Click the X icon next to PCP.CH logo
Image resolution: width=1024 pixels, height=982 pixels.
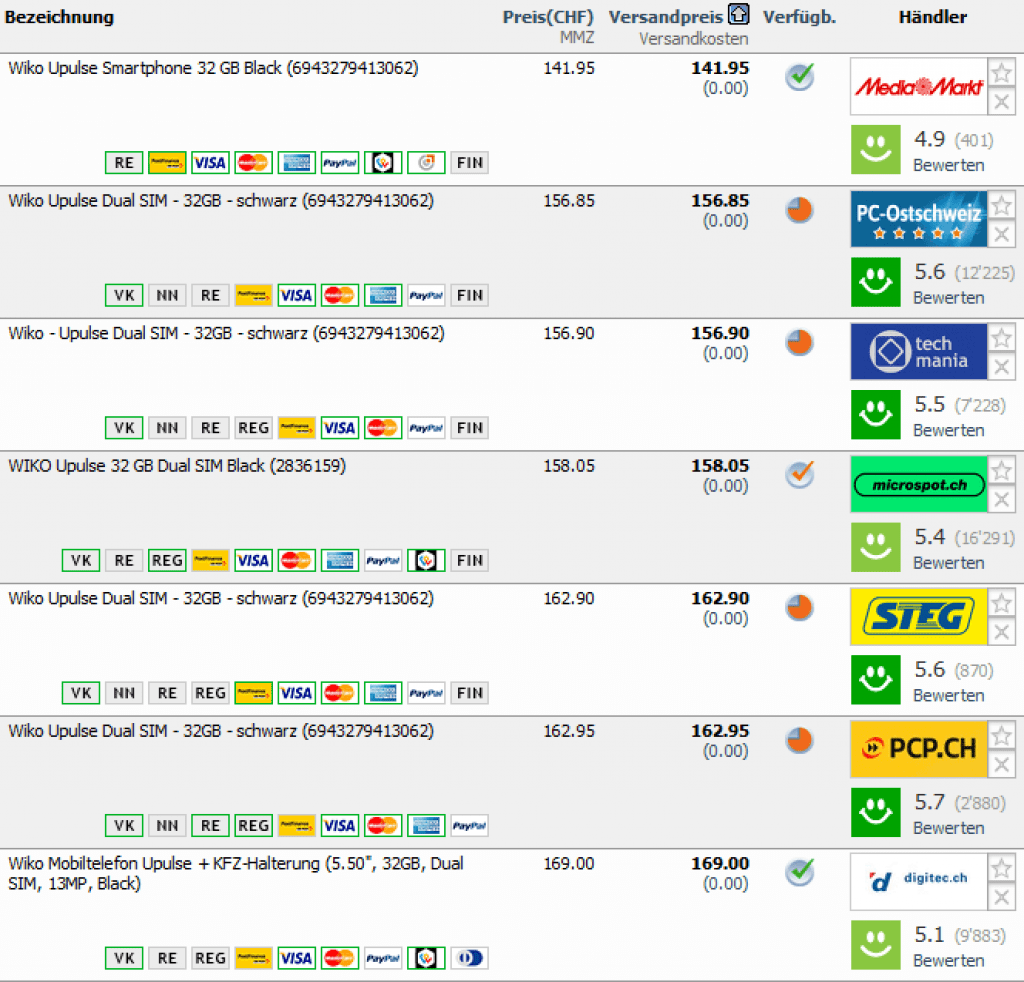click(1001, 765)
